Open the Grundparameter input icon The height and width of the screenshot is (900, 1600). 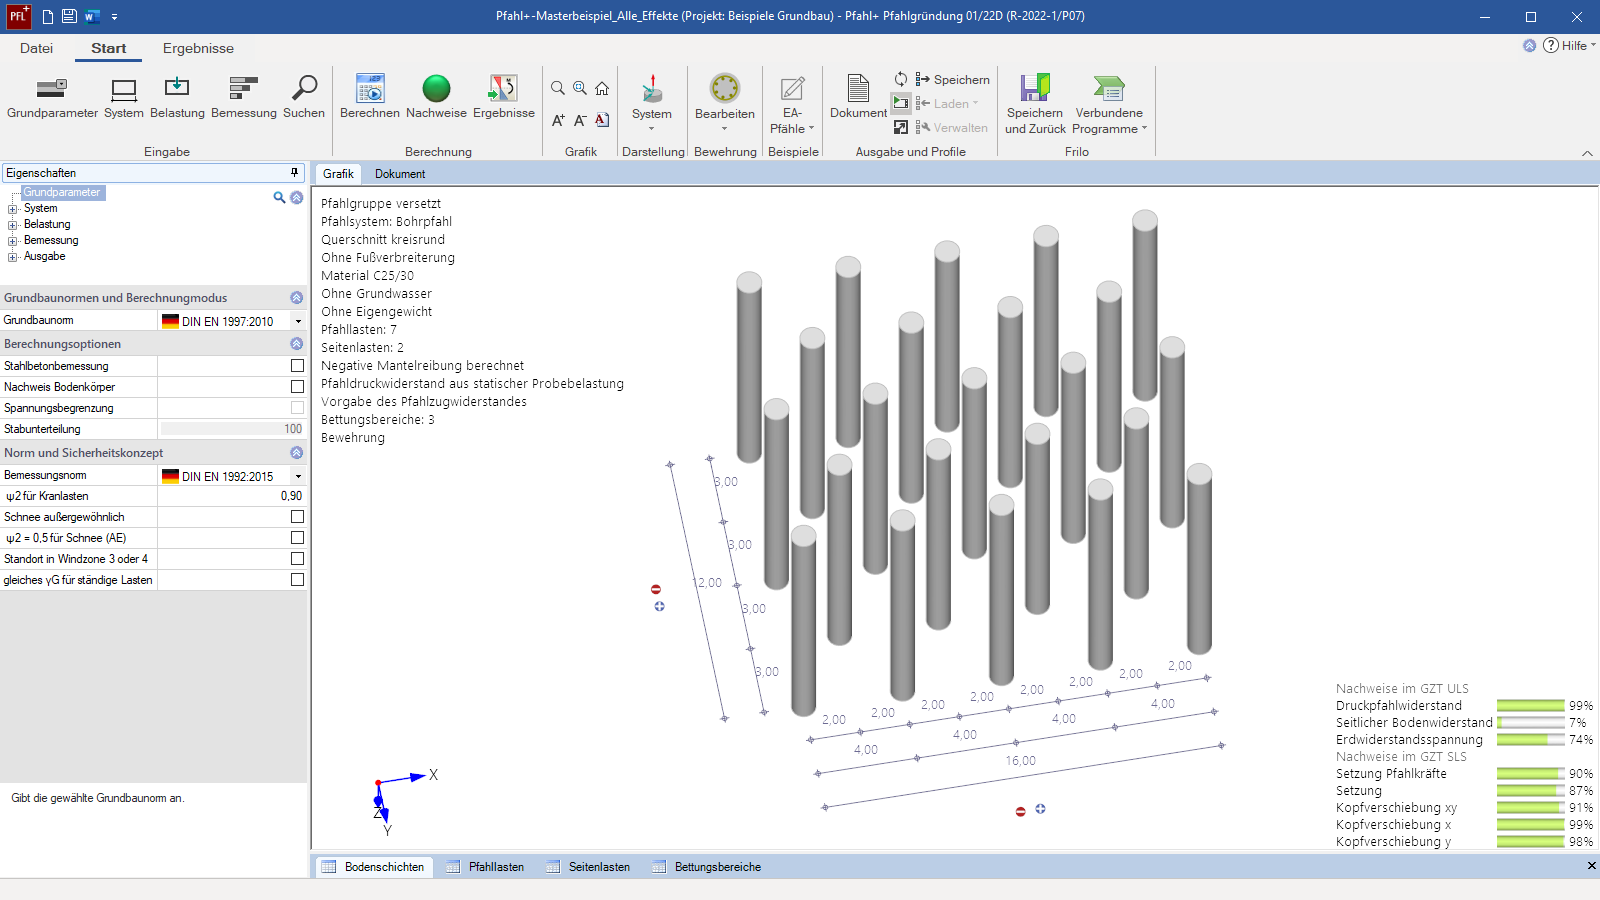[52, 88]
